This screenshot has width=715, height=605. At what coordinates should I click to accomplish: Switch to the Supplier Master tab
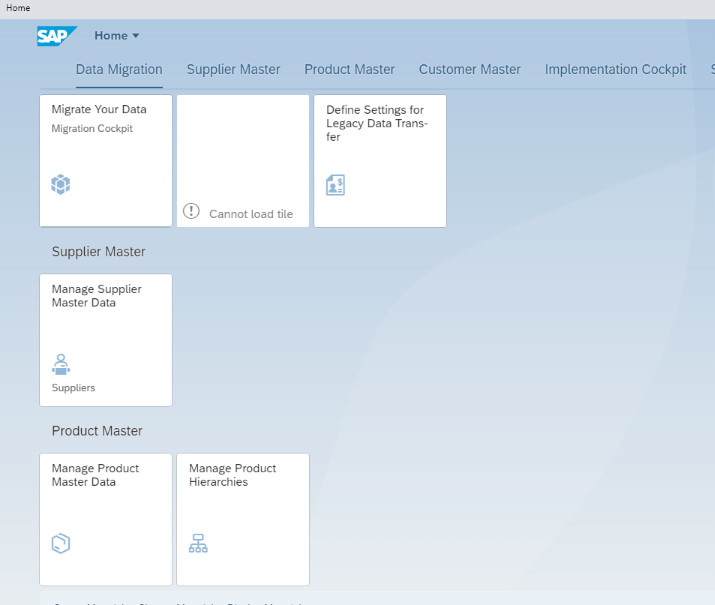(x=233, y=69)
